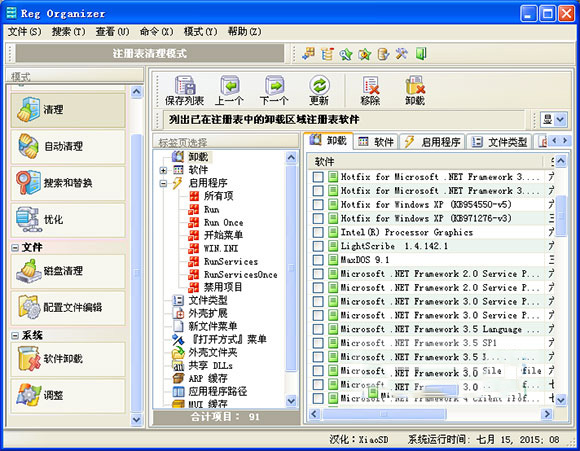580x451 pixels.
Task: Open 优化 optimize mode
Action: click(x=68, y=219)
